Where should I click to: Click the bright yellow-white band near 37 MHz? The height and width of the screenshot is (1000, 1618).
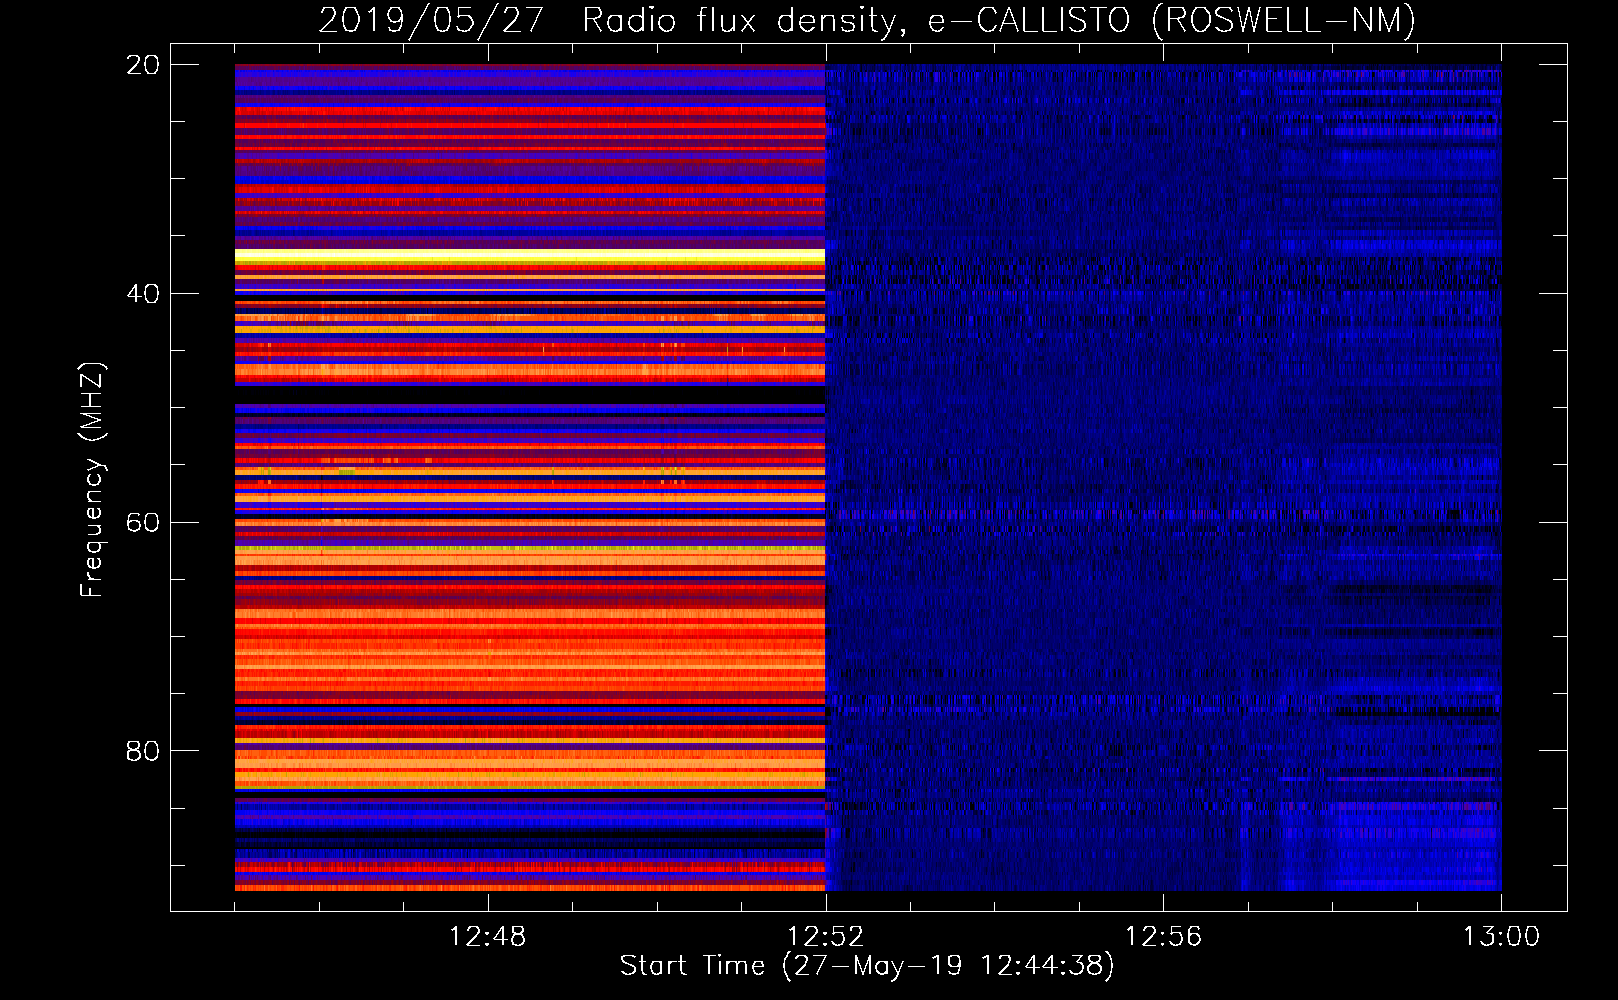pos(530,257)
